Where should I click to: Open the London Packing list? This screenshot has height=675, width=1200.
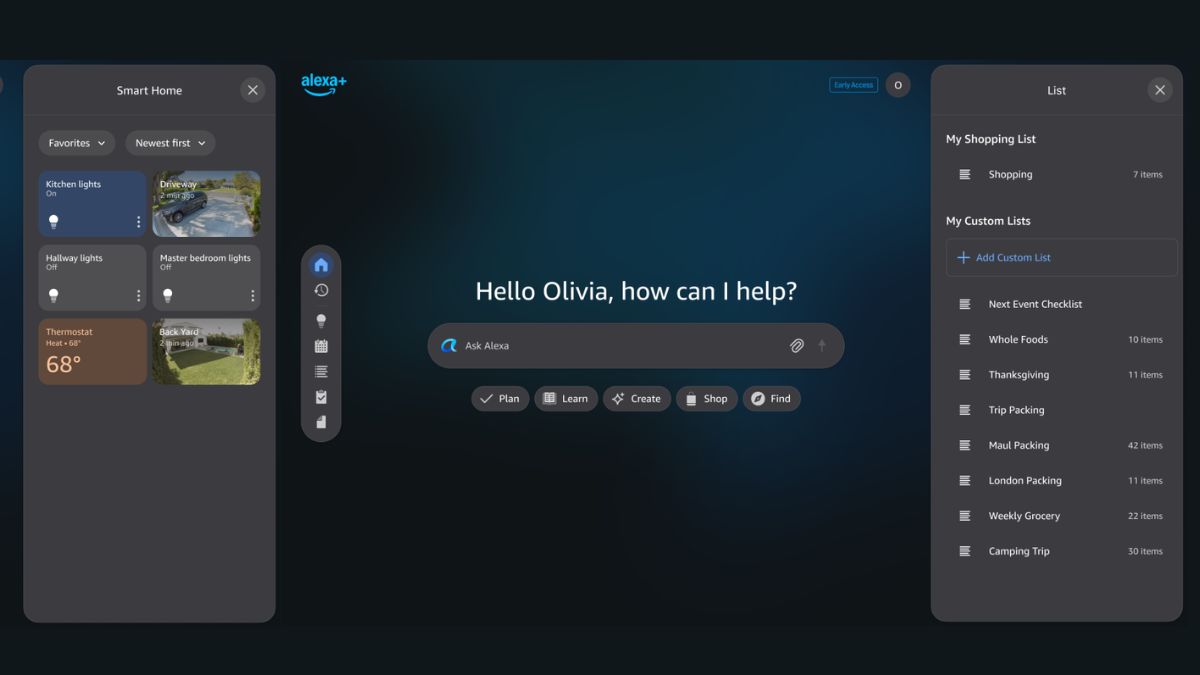pyautogui.click(x=1061, y=481)
